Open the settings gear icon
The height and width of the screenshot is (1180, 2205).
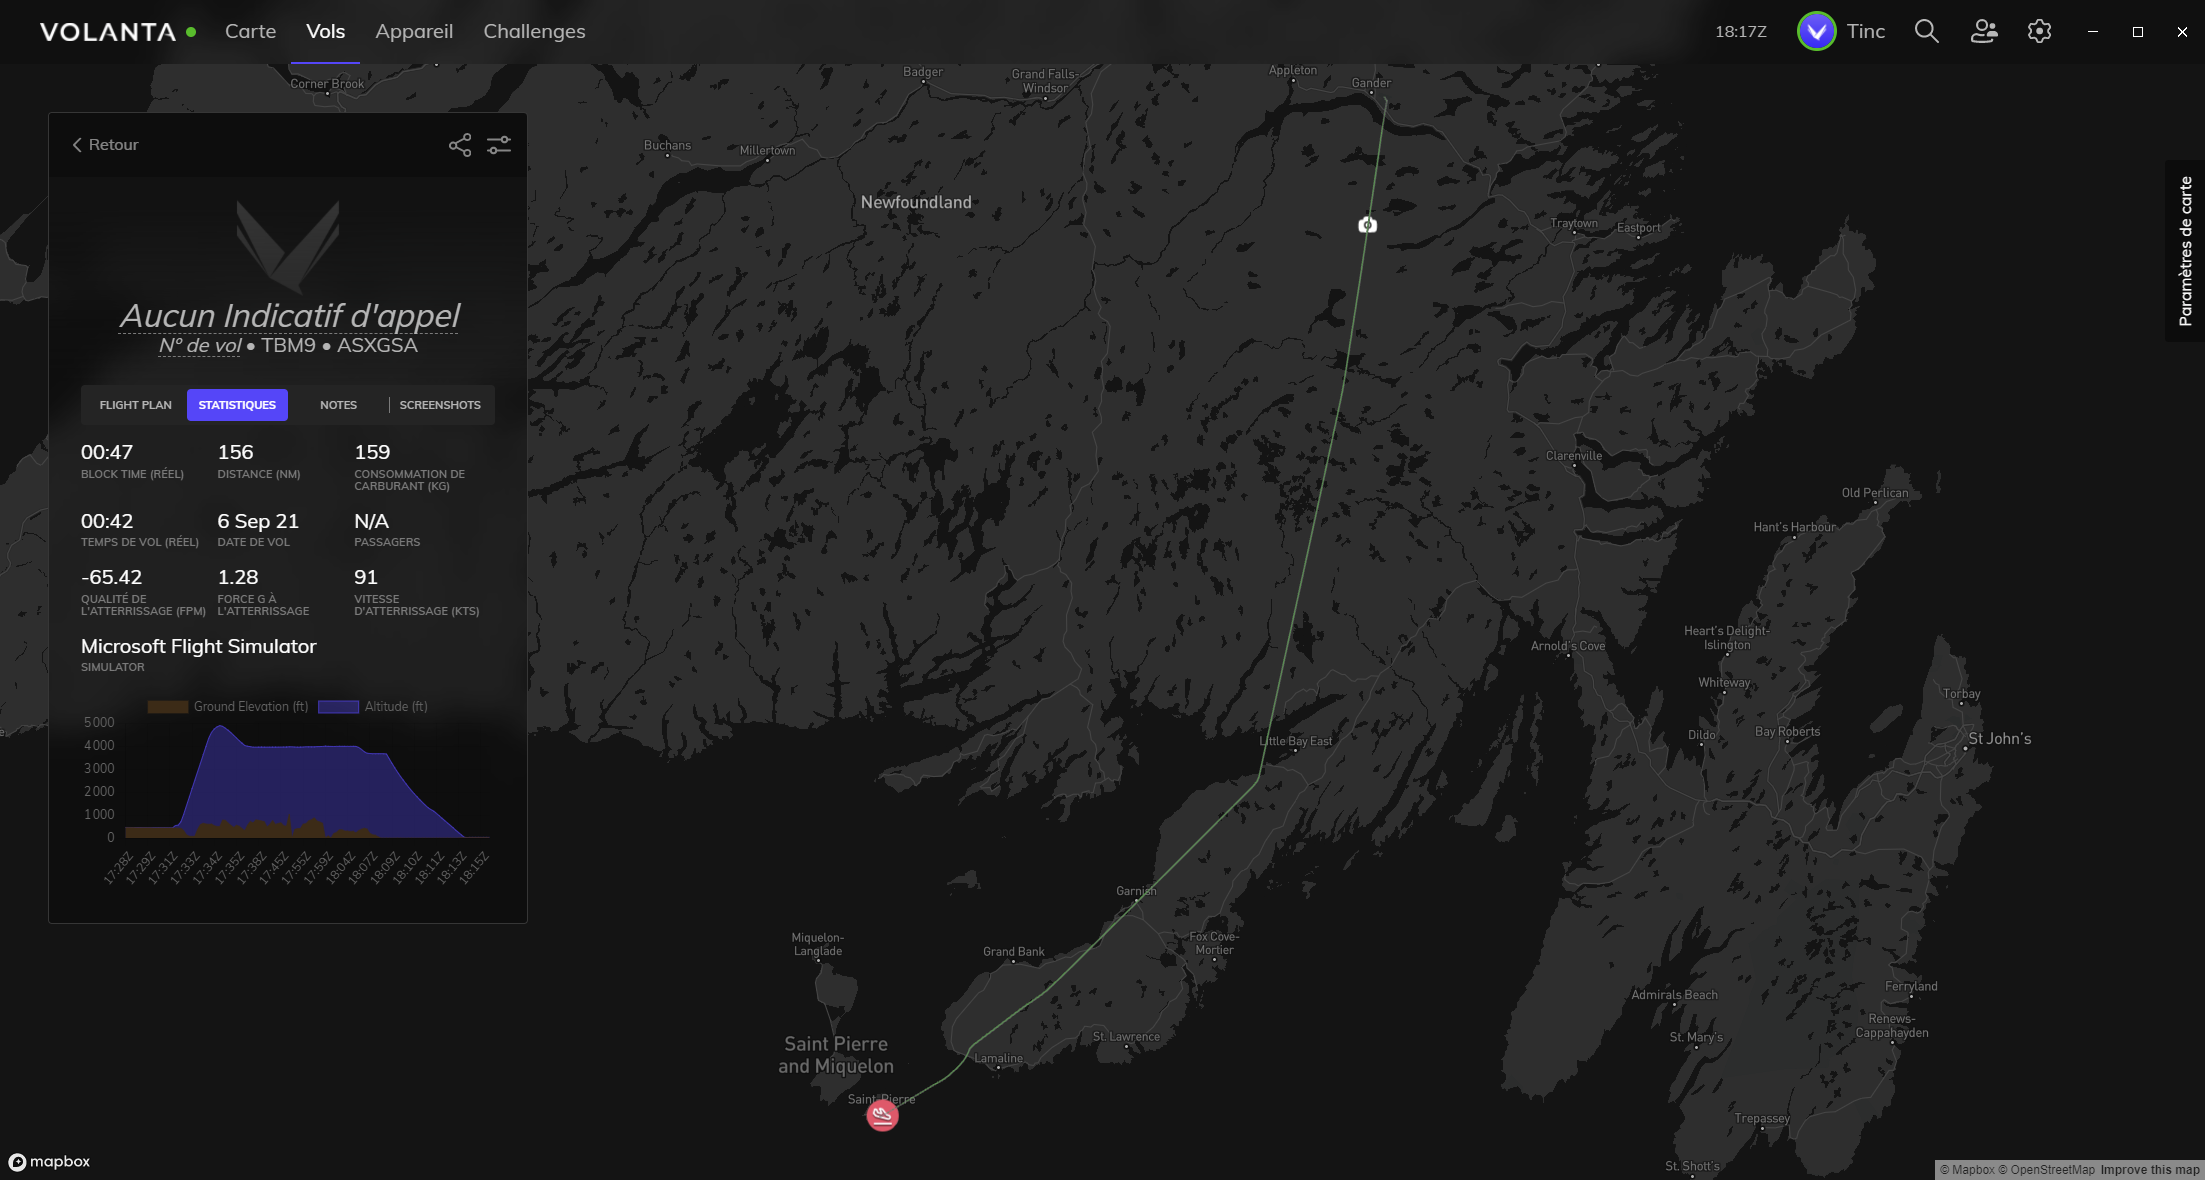point(2039,31)
